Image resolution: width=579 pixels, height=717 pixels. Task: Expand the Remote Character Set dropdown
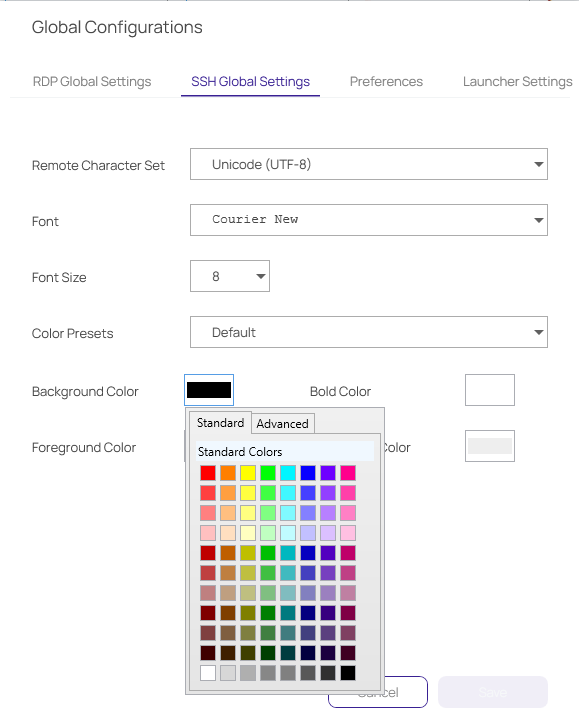(369, 164)
